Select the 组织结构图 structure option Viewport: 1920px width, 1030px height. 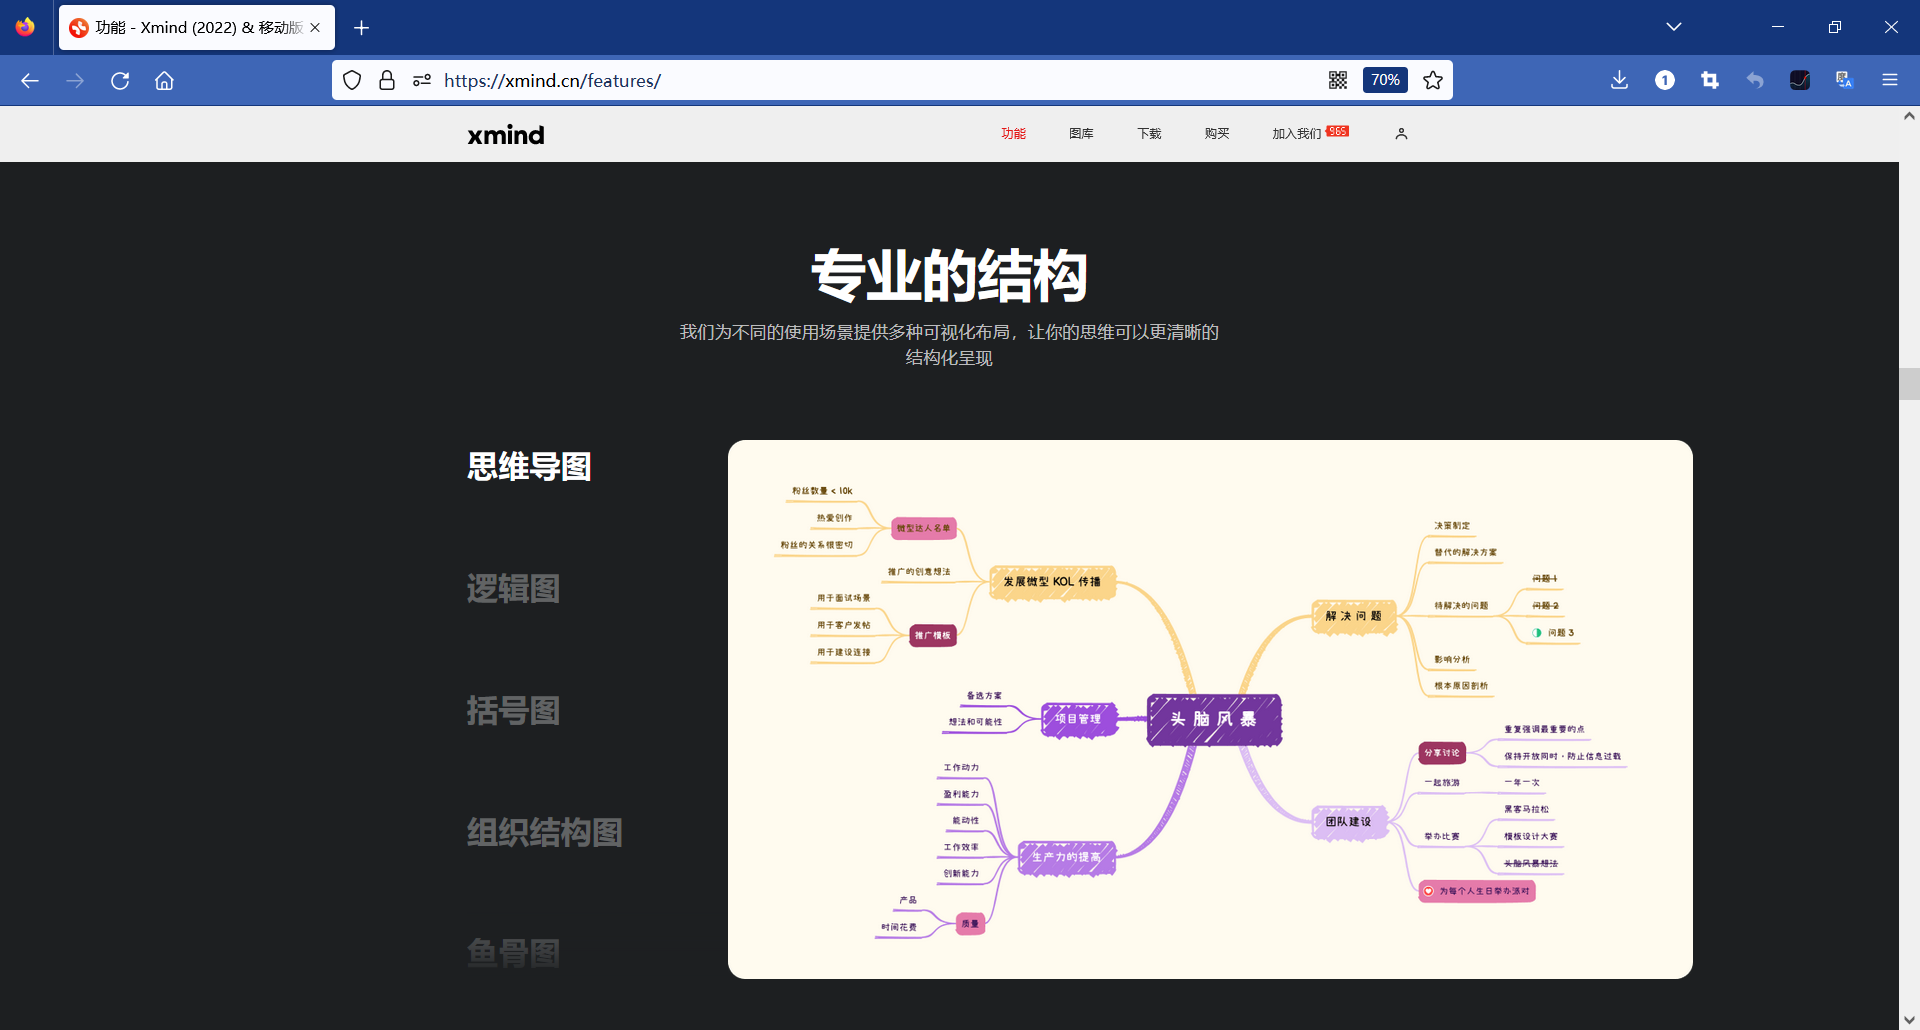click(545, 832)
